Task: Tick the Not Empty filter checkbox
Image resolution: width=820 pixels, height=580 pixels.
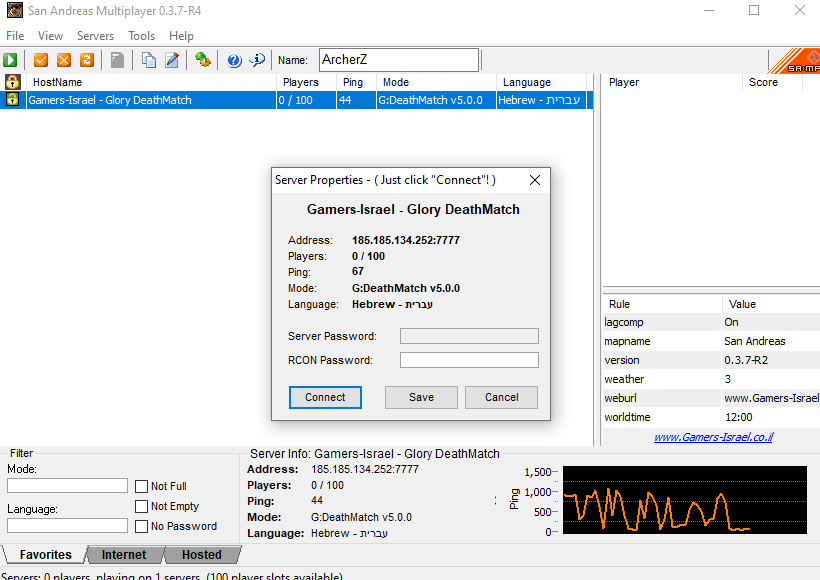Action: (x=141, y=506)
